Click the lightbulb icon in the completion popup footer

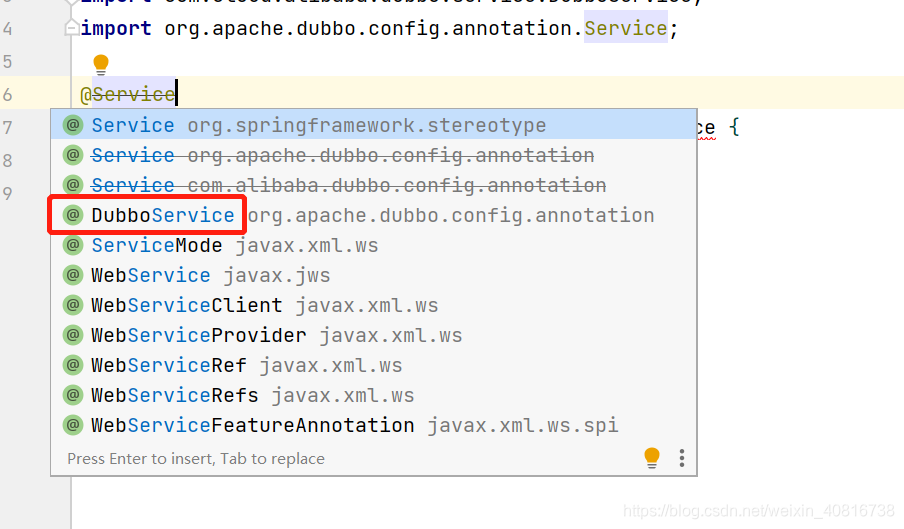pos(652,458)
